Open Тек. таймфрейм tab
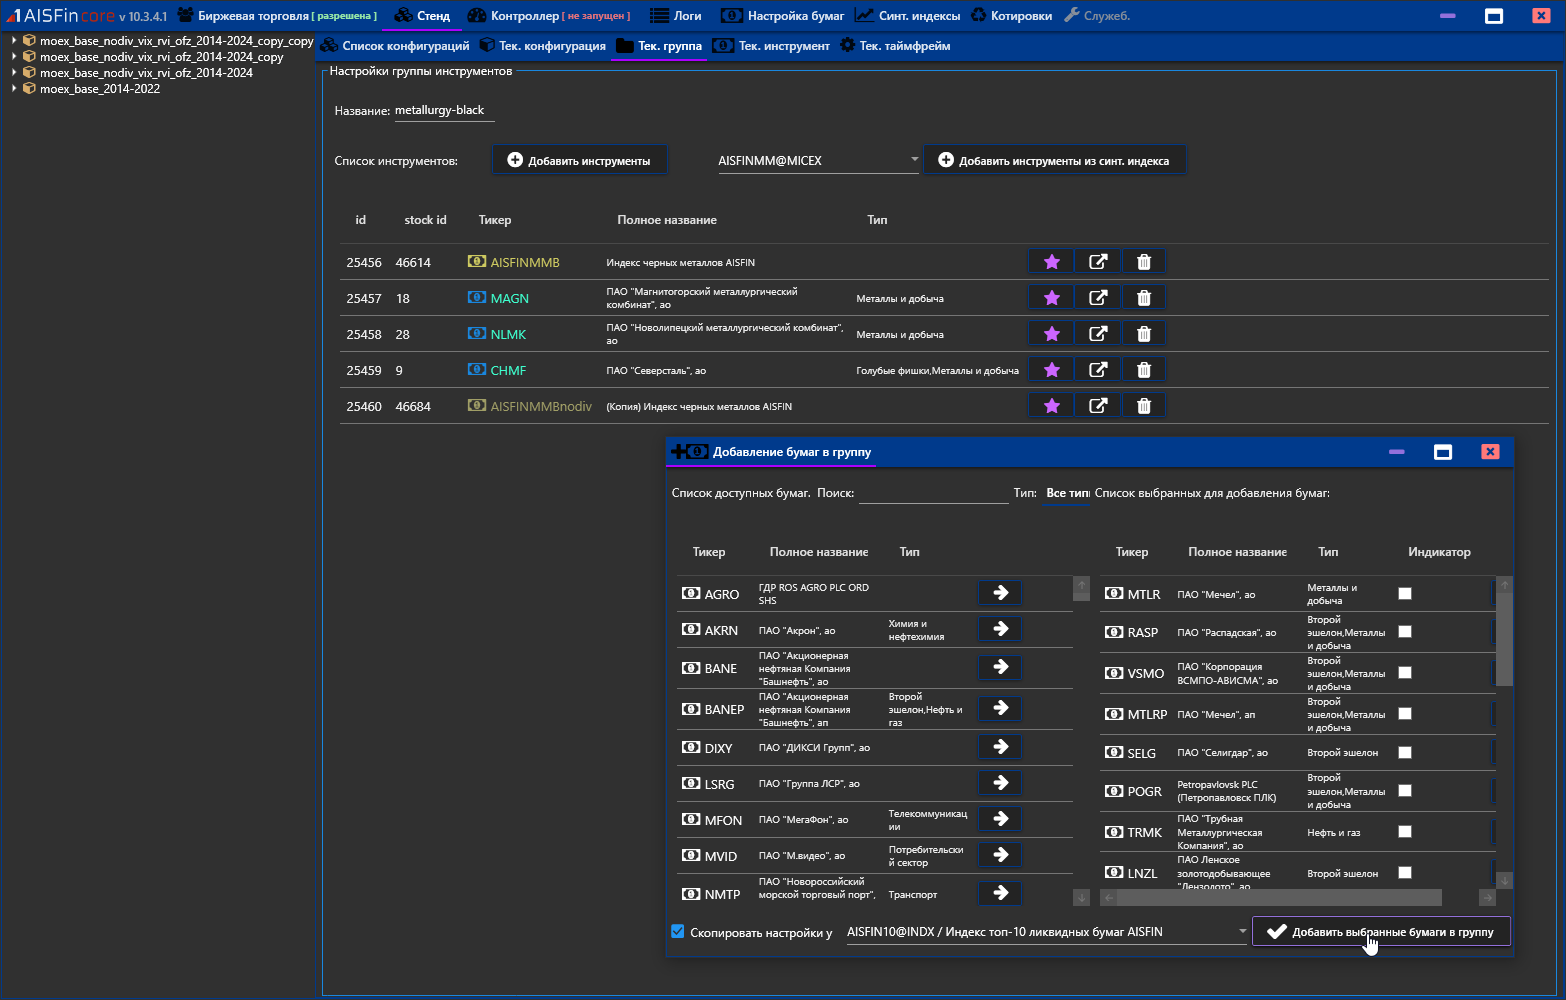This screenshot has width=1566, height=1000. tap(896, 46)
